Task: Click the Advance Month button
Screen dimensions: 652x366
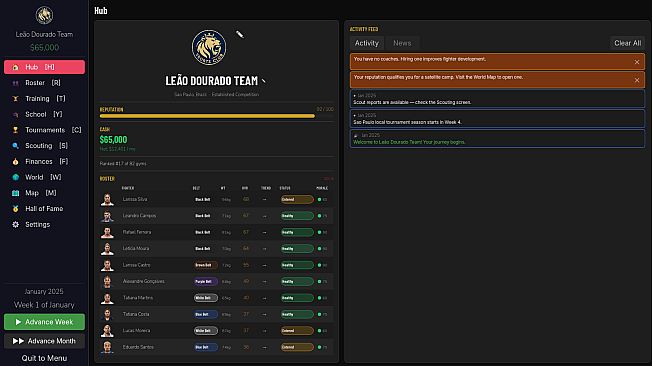Action: click(44, 341)
